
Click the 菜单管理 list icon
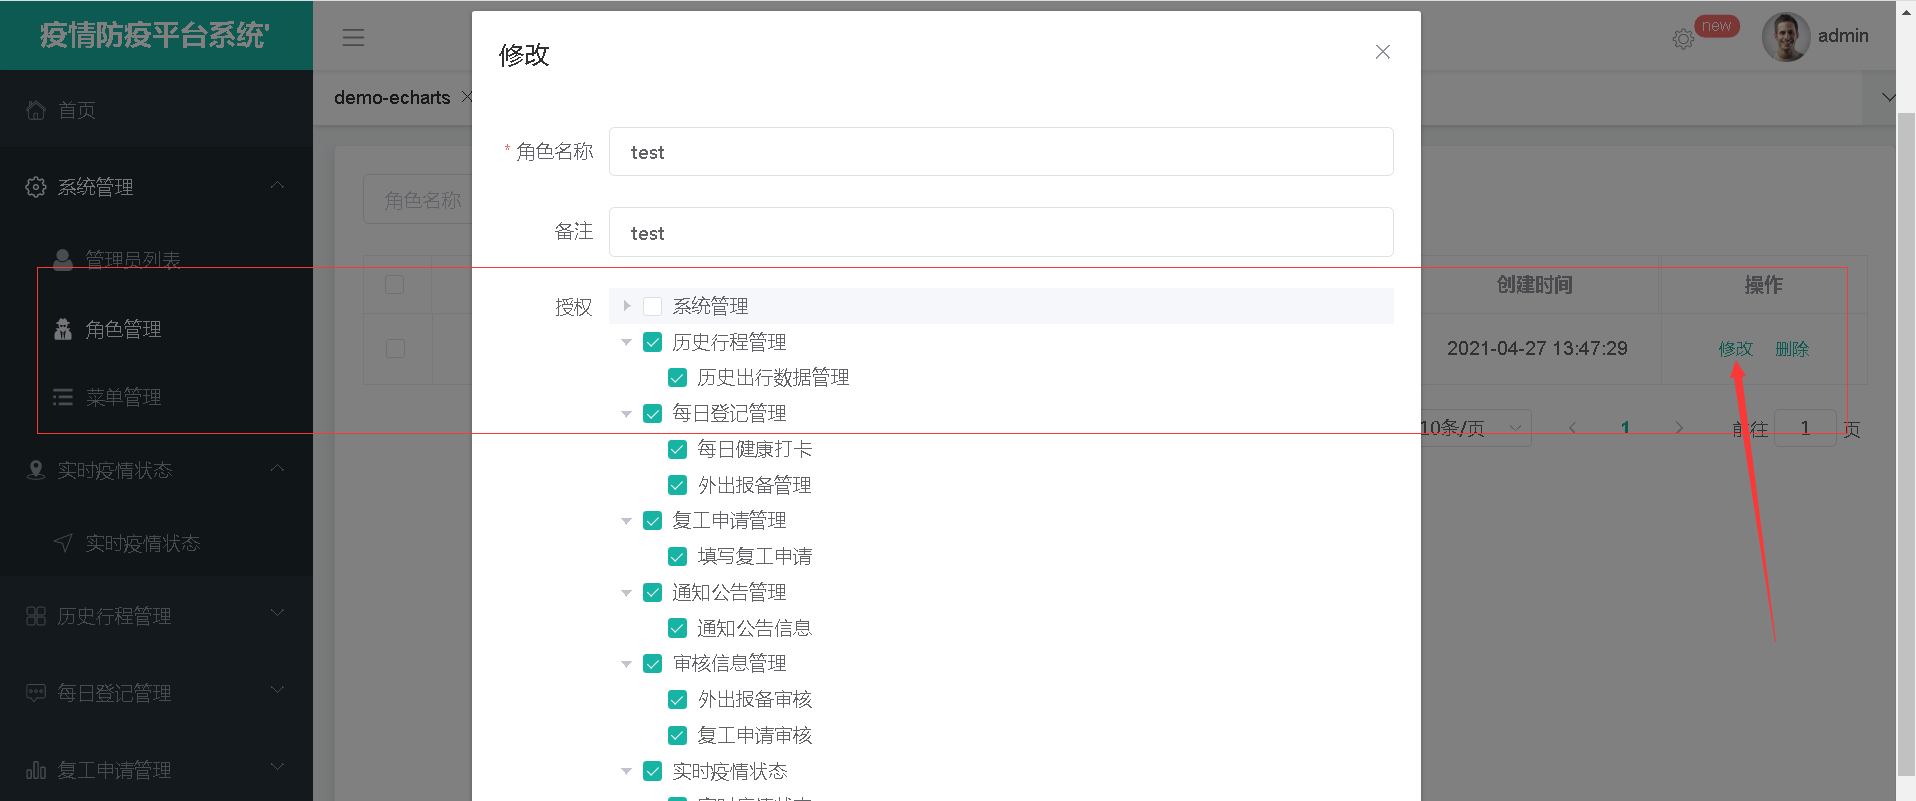[63, 397]
